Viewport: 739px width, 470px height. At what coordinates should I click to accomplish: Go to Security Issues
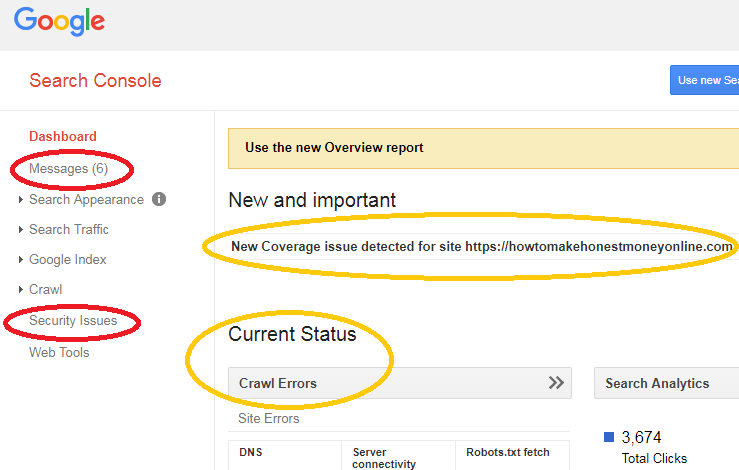tap(73, 321)
